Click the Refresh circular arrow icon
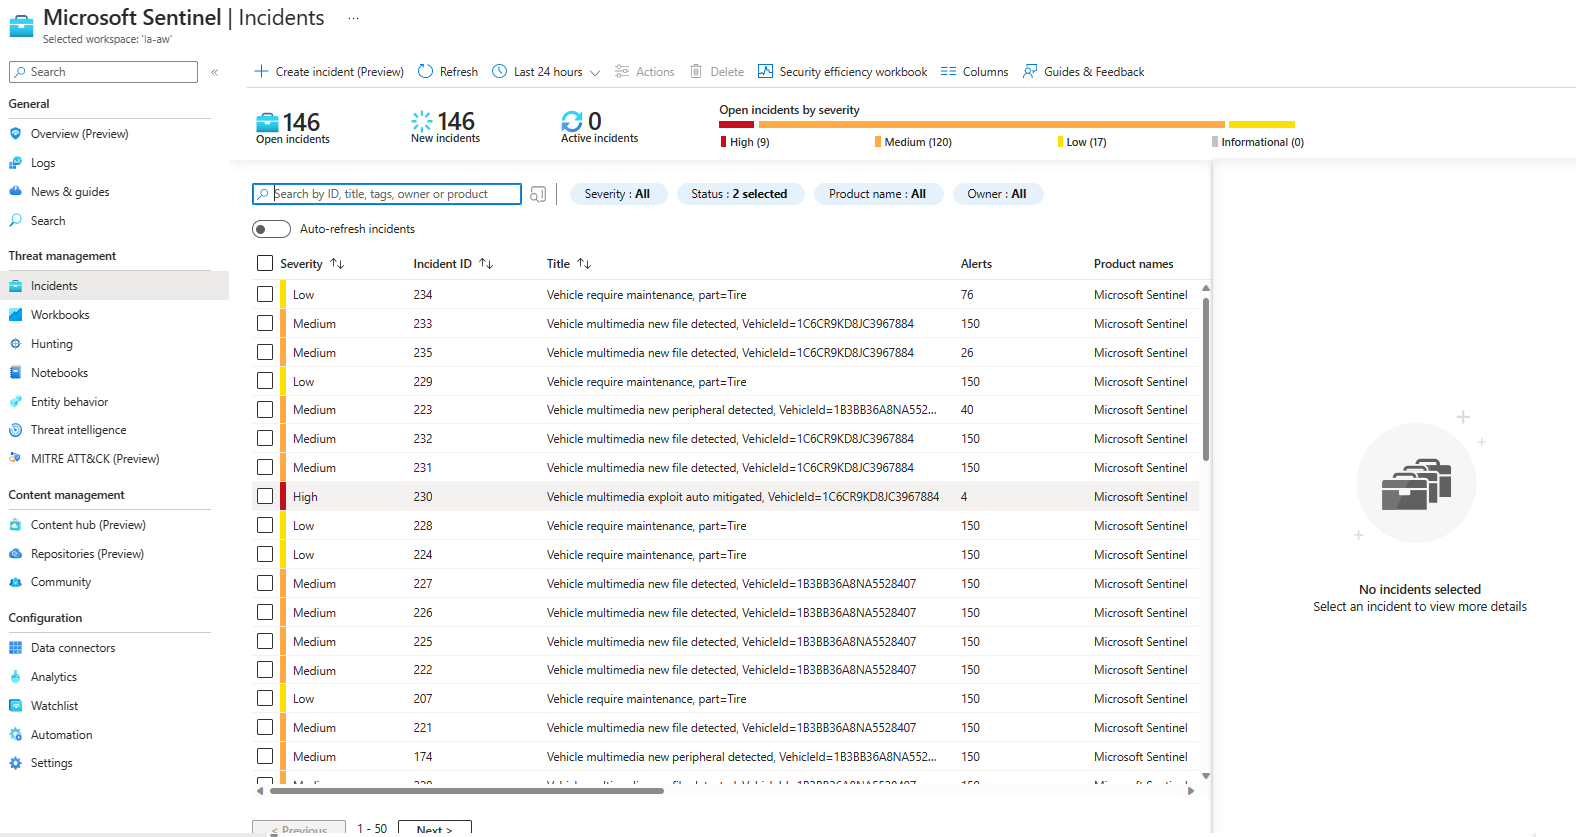 click(x=425, y=71)
